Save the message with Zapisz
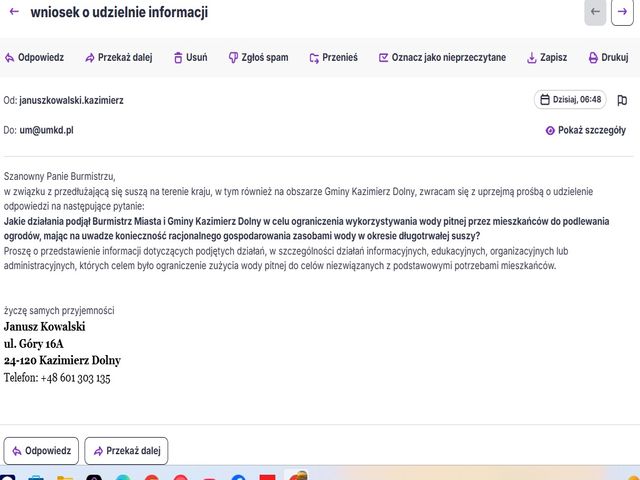Image resolution: width=640 pixels, height=480 pixels. 547,58
